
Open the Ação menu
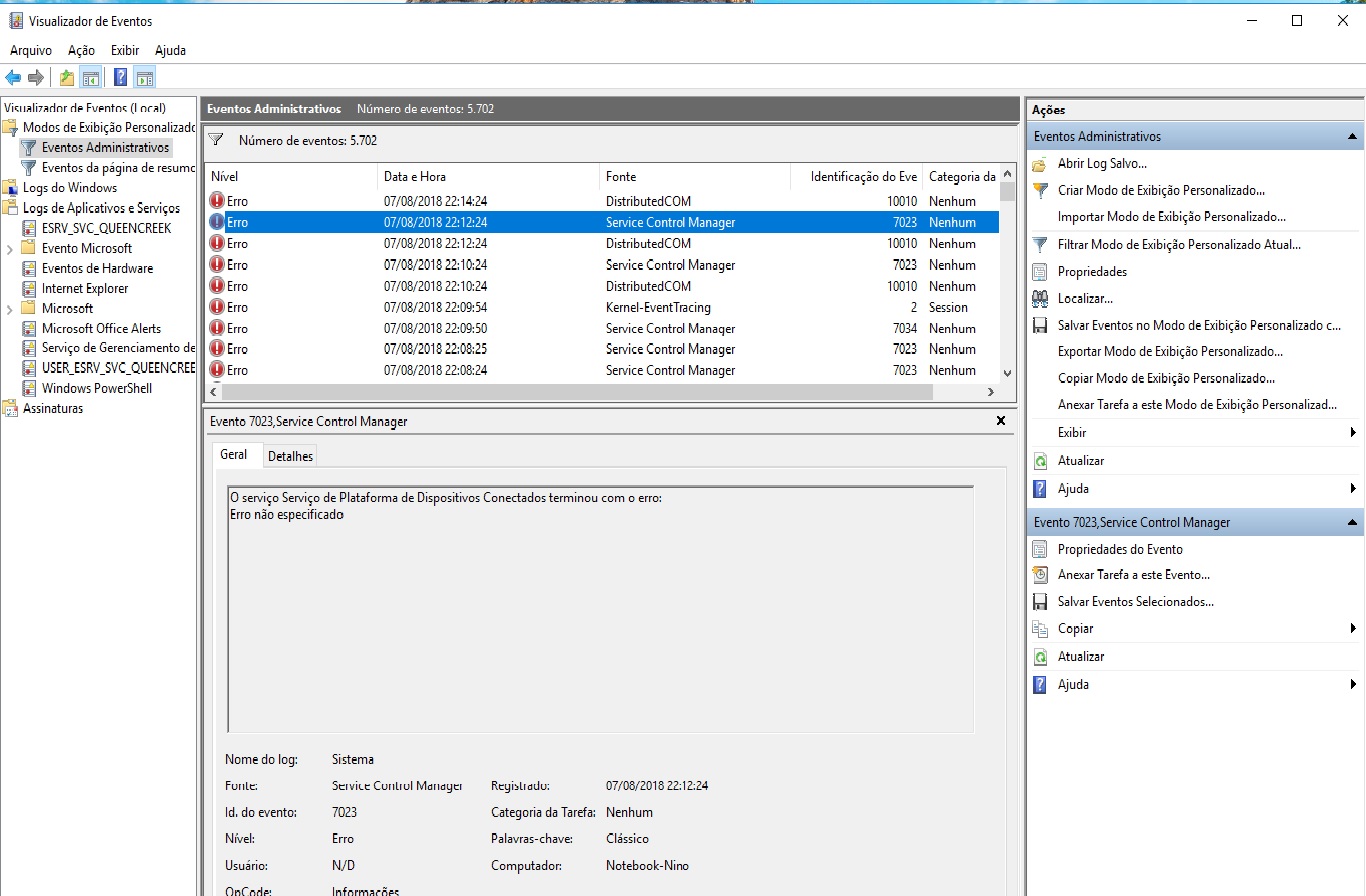[82, 50]
